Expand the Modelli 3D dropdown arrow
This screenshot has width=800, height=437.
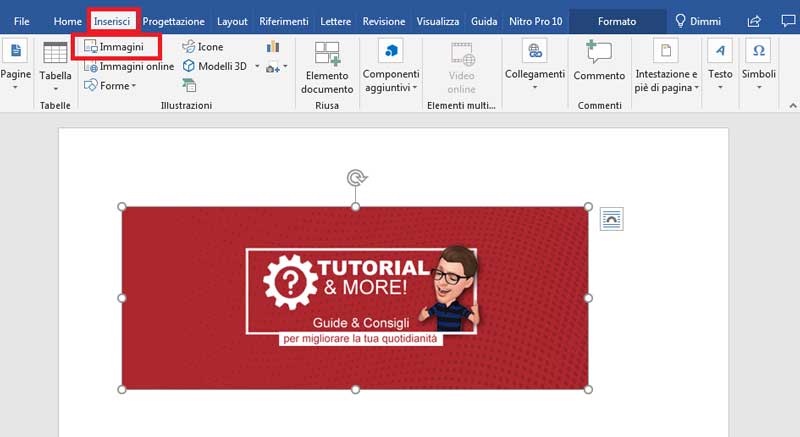257,66
